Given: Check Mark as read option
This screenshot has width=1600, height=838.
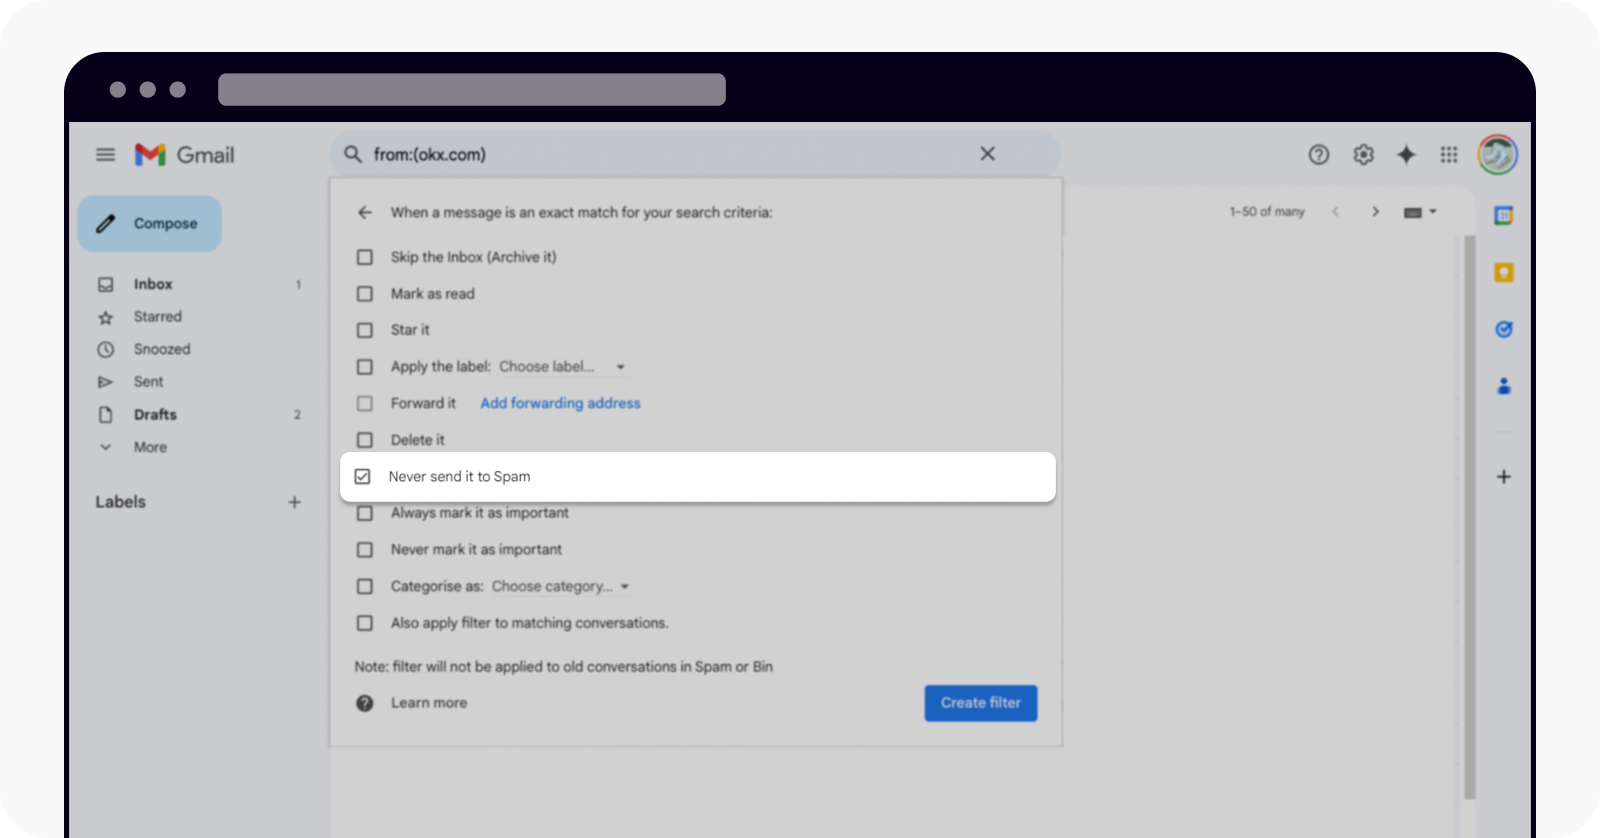Looking at the screenshot, I should [365, 294].
